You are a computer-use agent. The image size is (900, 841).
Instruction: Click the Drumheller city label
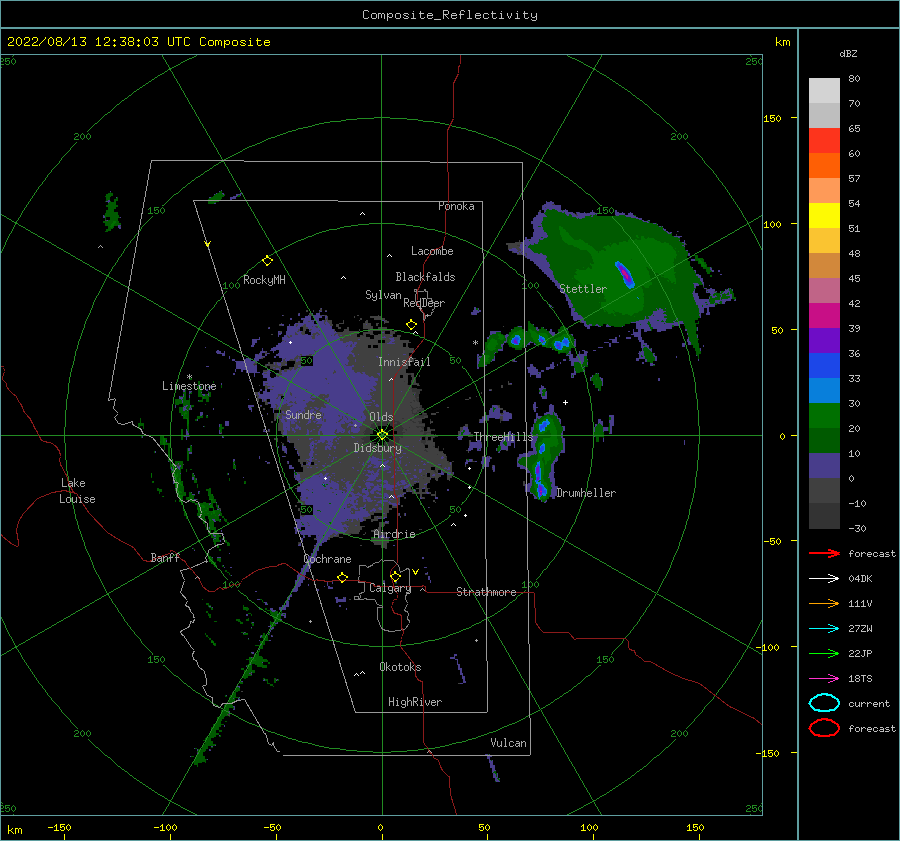point(586,493)
